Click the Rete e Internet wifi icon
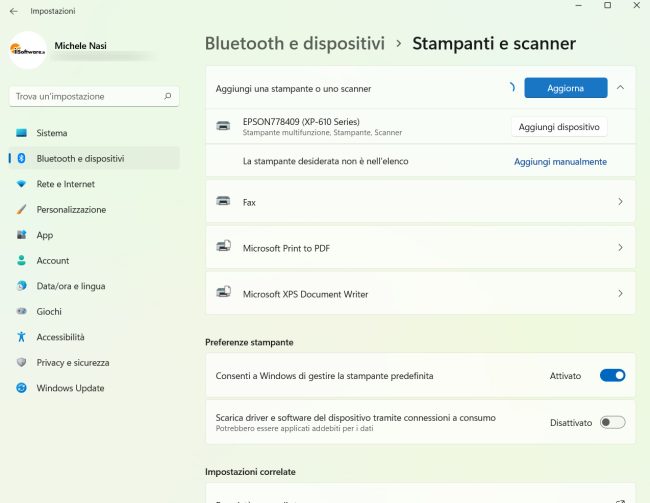The width and height of the screenshot is (650, 503). click(21, 184)
